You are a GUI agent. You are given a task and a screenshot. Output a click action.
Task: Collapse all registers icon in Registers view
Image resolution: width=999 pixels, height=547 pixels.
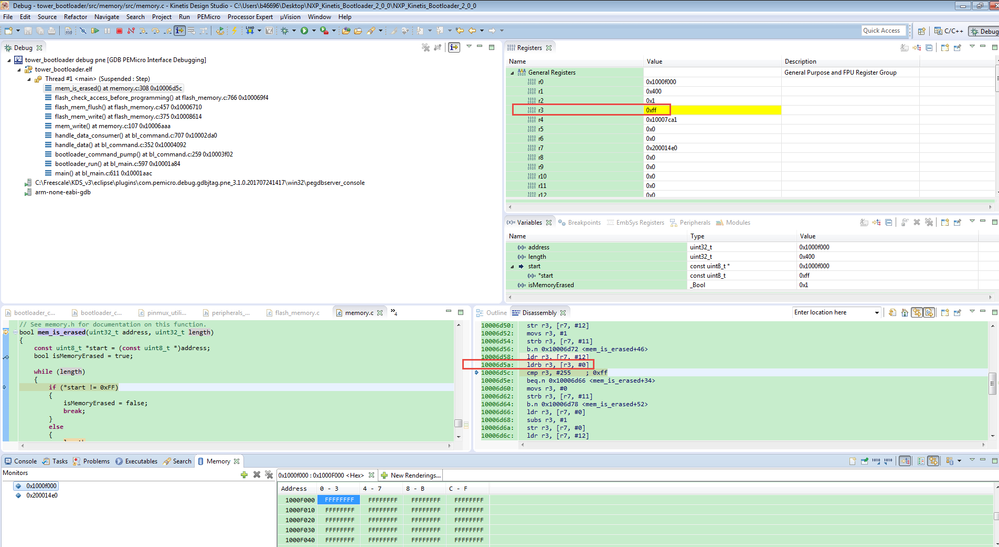tap(929, 48)
